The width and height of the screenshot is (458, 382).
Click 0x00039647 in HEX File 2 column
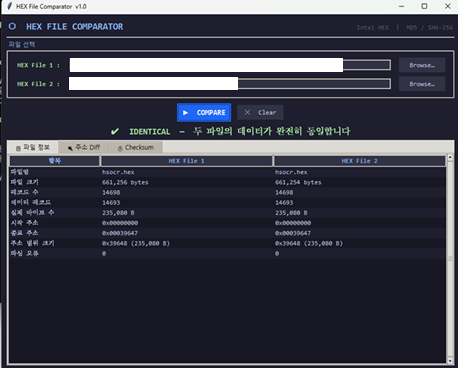tap(293, 233)
